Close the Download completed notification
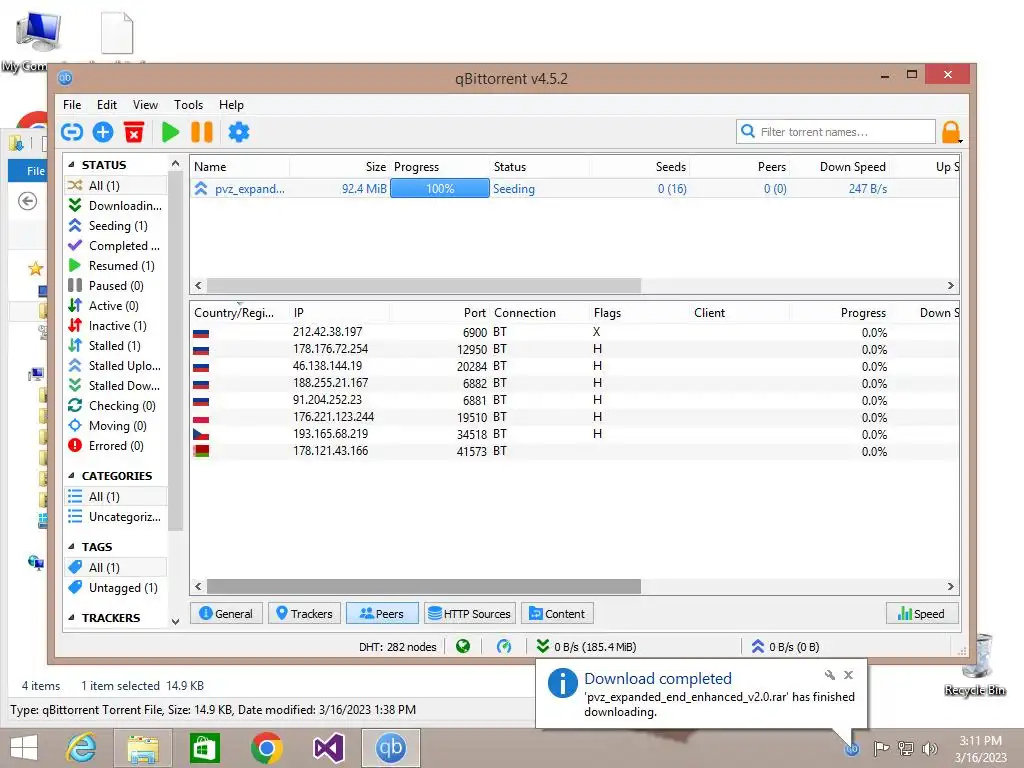 point(848,675)
